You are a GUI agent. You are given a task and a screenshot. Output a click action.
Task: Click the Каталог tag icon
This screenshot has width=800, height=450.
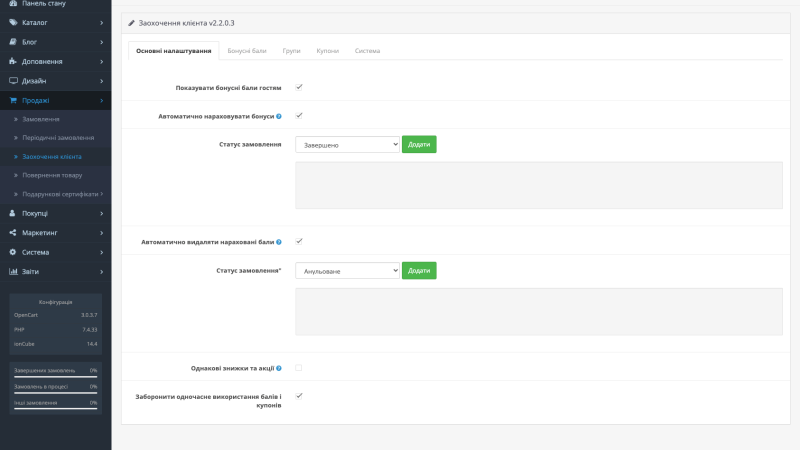pyautogui.click(x=13, y=22)
